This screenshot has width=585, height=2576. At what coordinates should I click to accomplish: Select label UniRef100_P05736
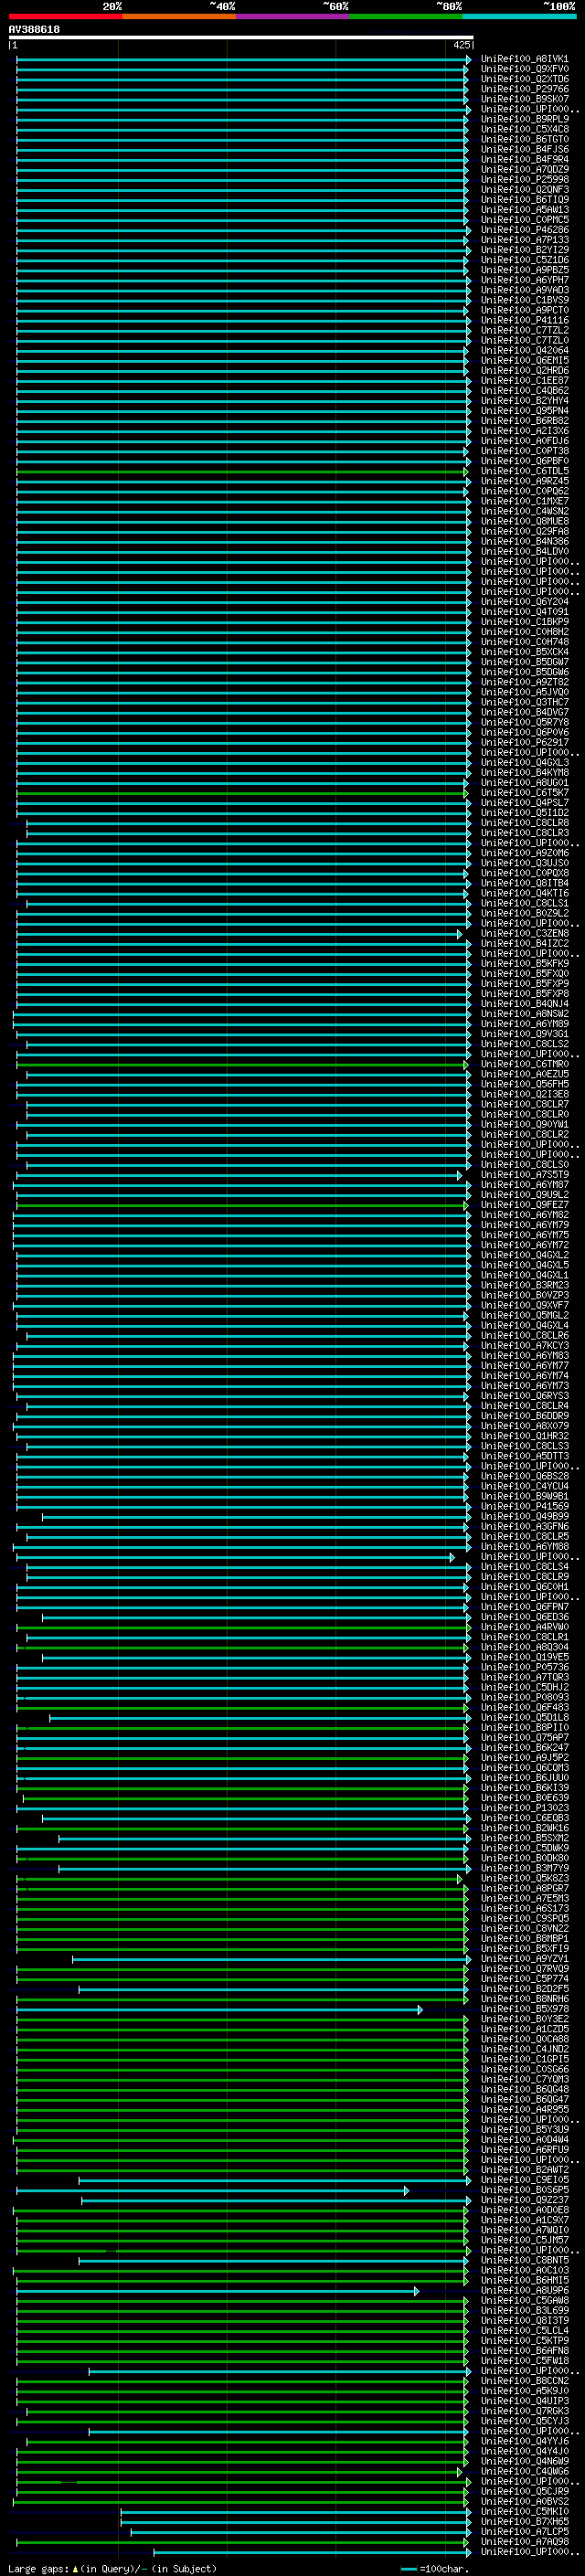tap(525, 1667)
